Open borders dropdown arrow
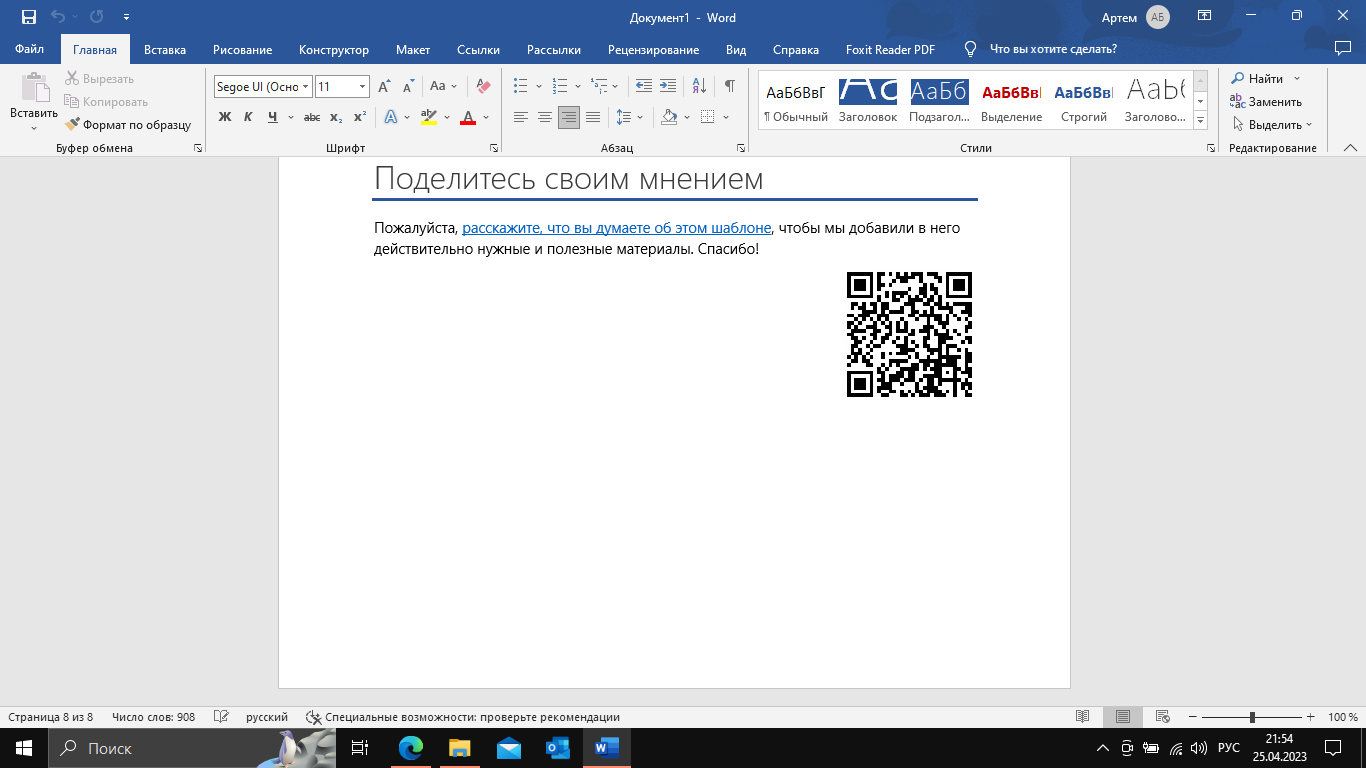Image resolution: width=1366 pixels, height=768 pixels. click(726, 117)
